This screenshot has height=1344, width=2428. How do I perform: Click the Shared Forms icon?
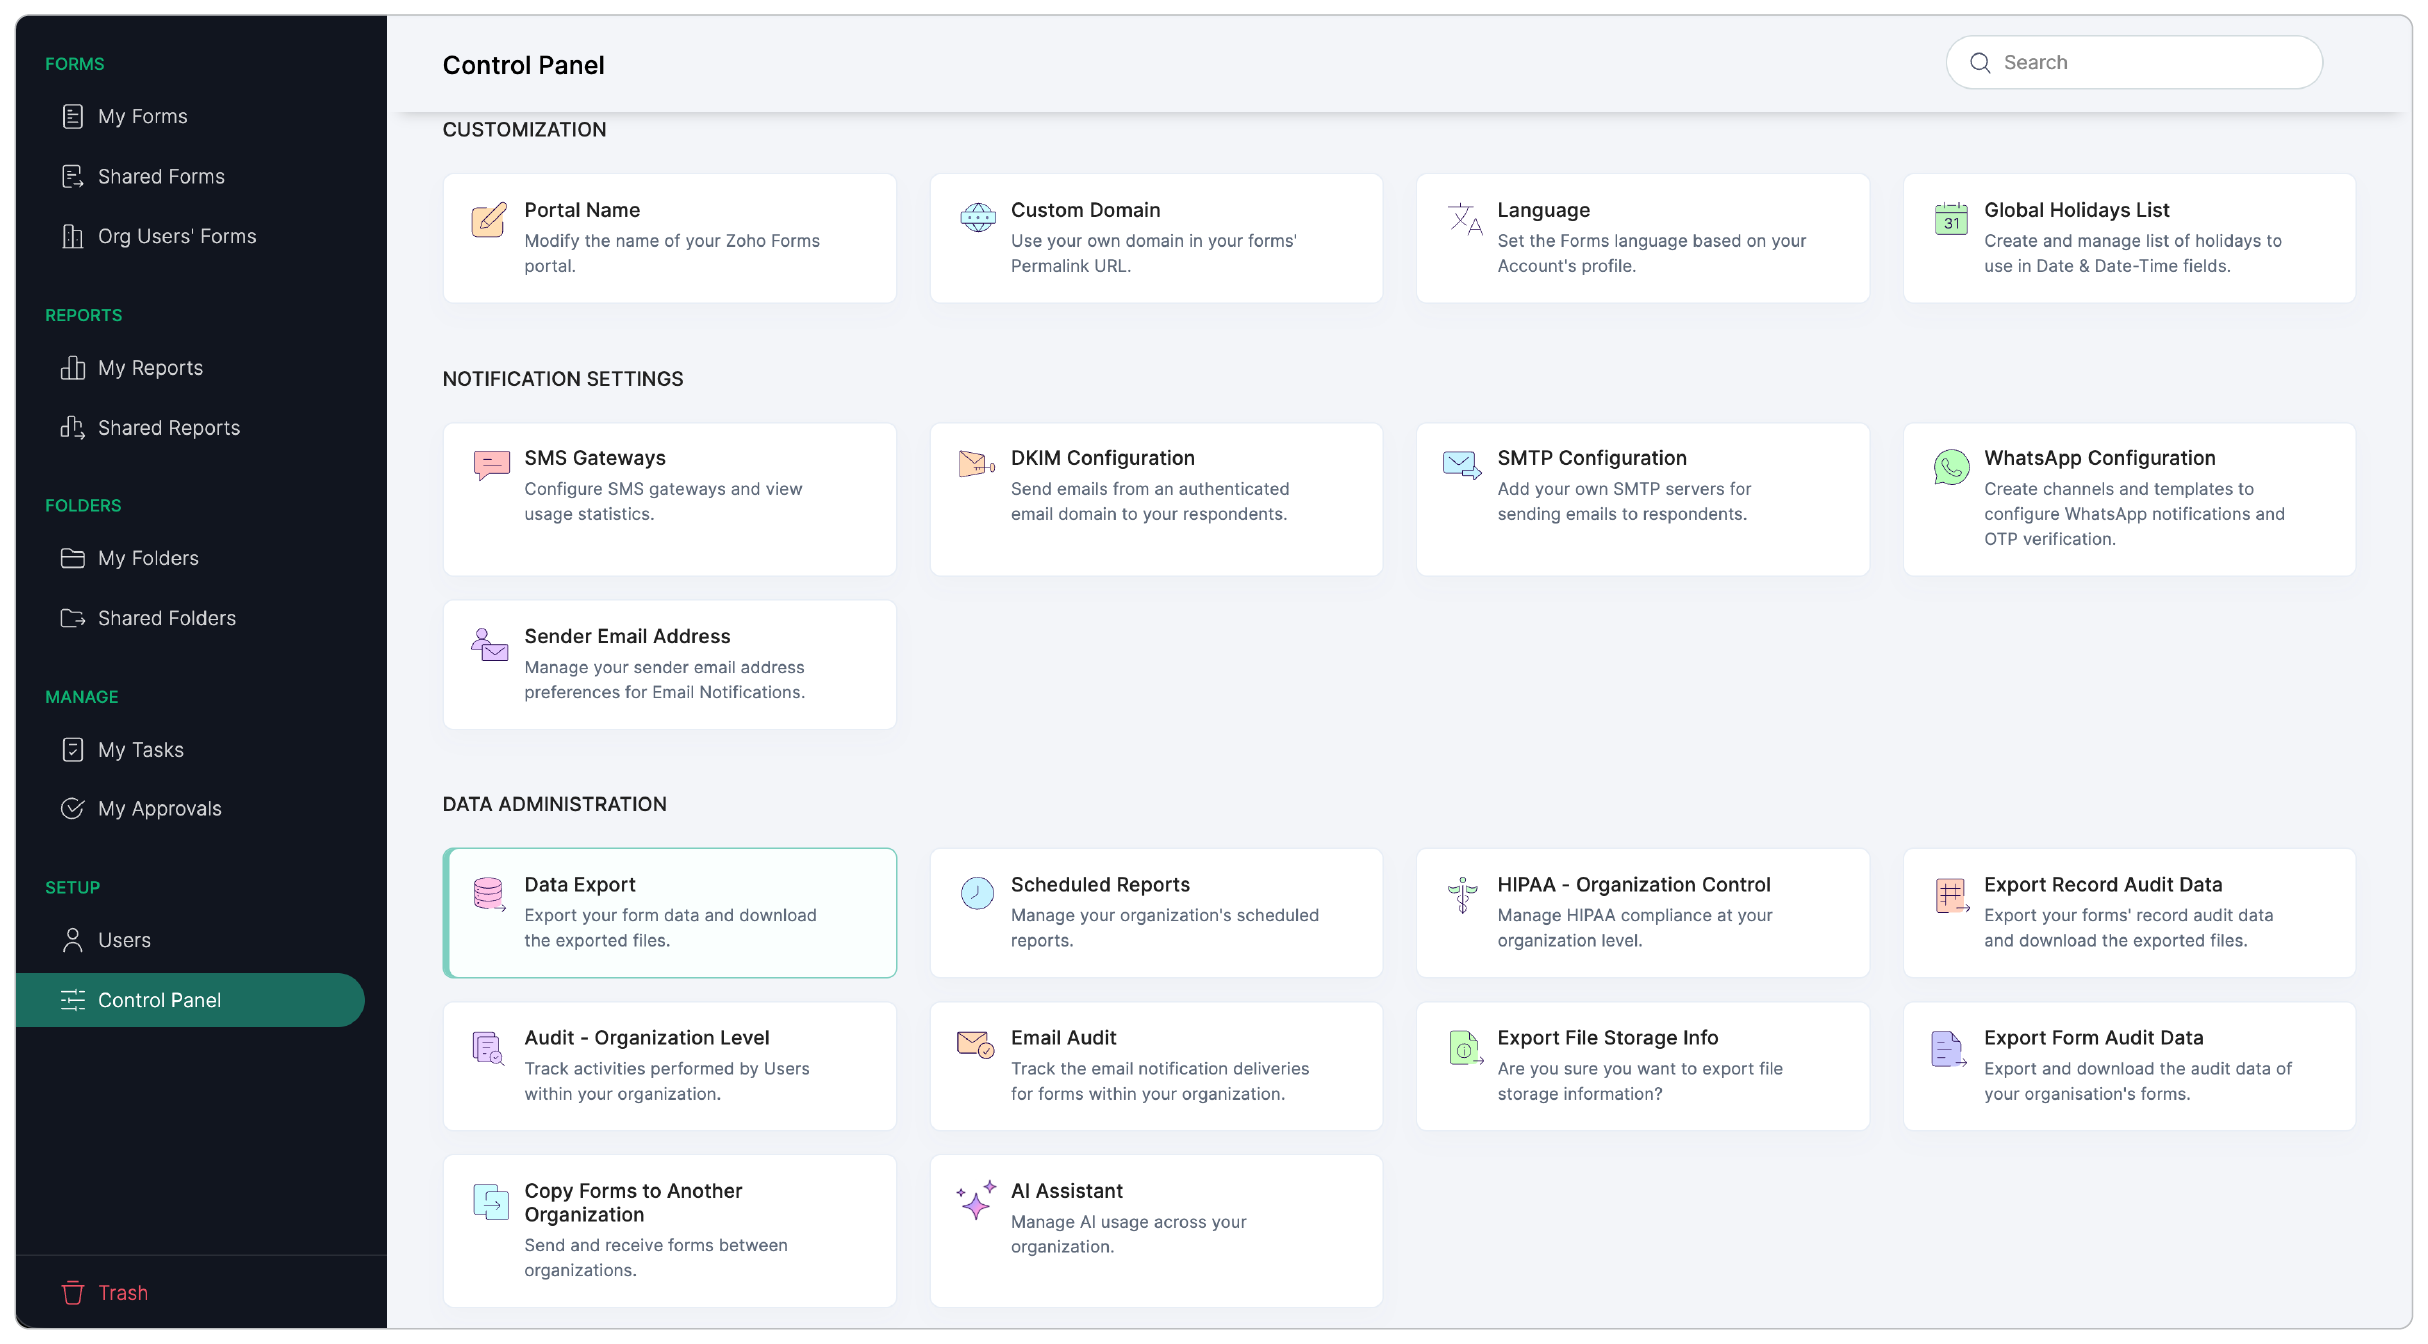71,176
